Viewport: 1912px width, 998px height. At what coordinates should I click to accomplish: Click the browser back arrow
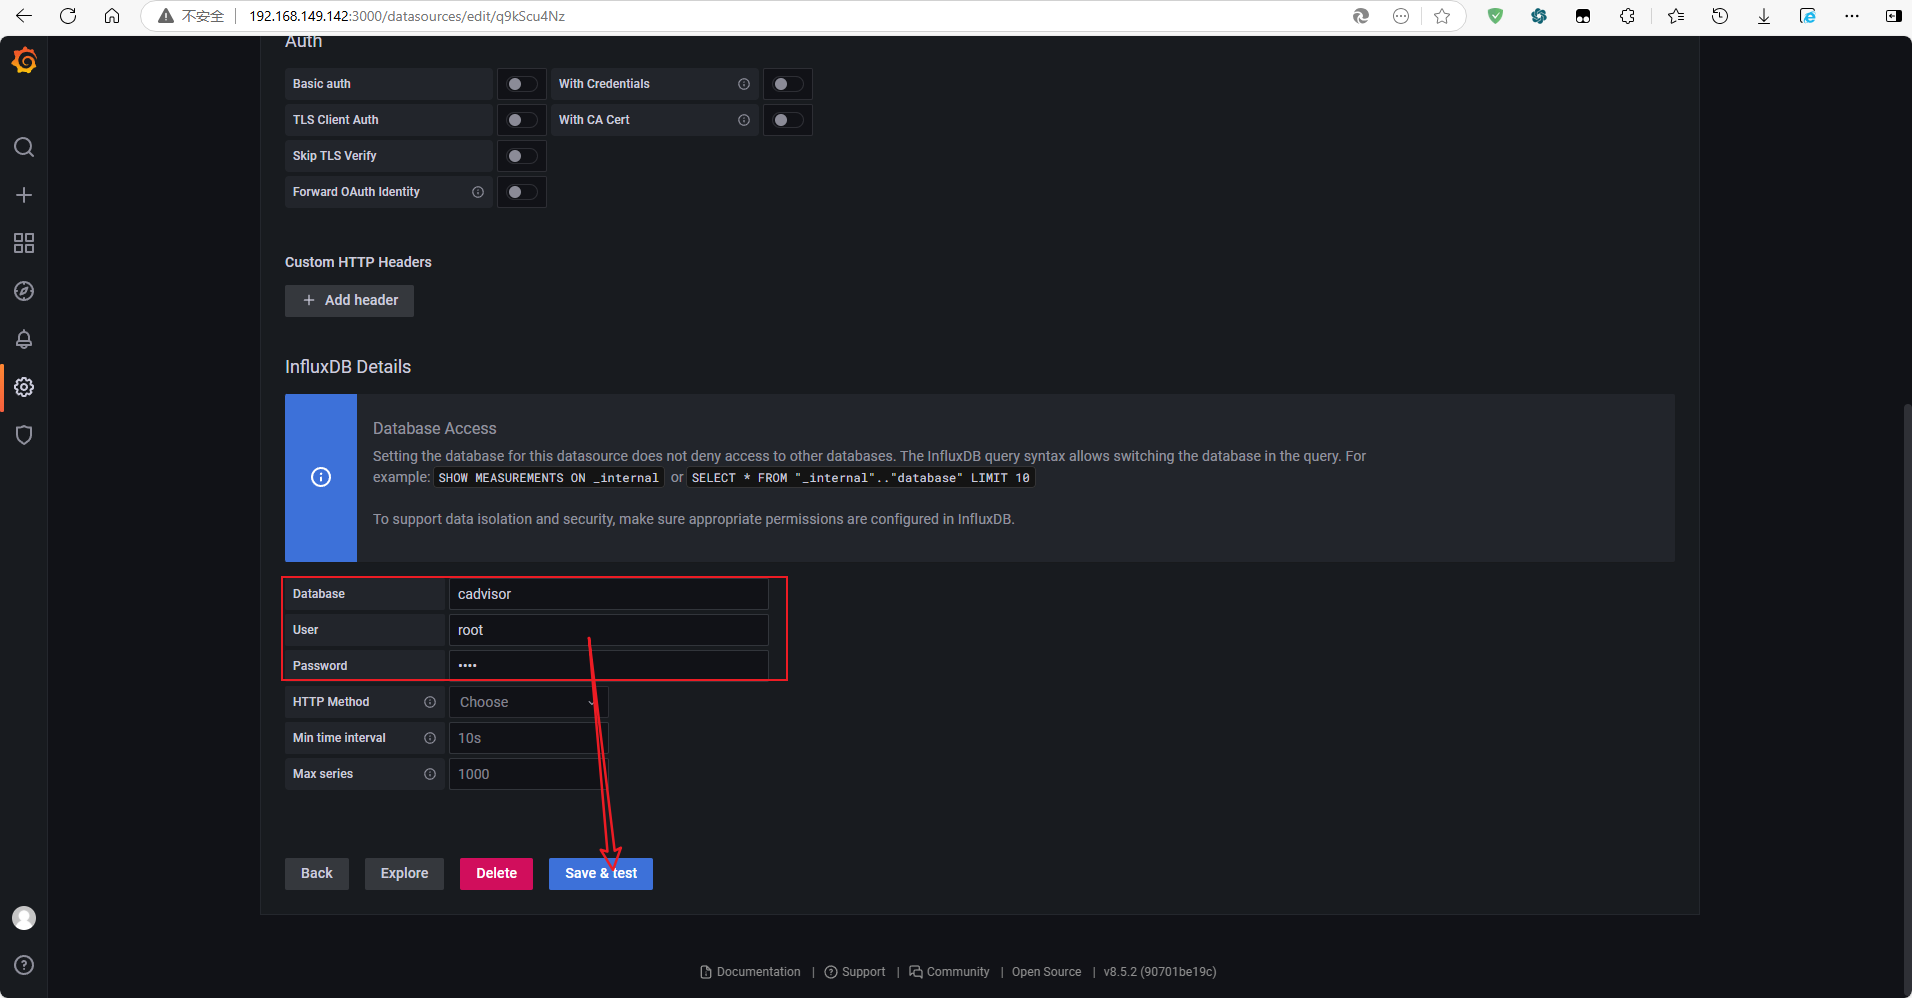[24, 16]
